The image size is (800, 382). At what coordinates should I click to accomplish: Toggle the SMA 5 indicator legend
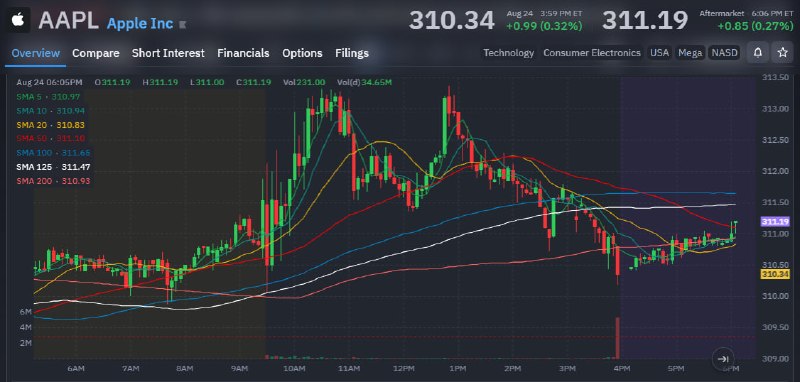pos(48,96)
